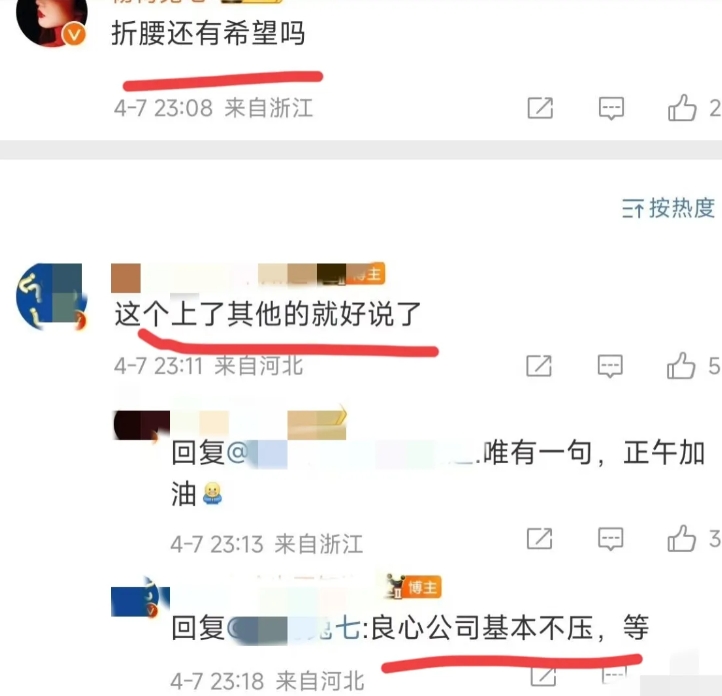Like the 这个上了其他的就好说了 comment
This screenshot has height=696, width=722.
681,366
